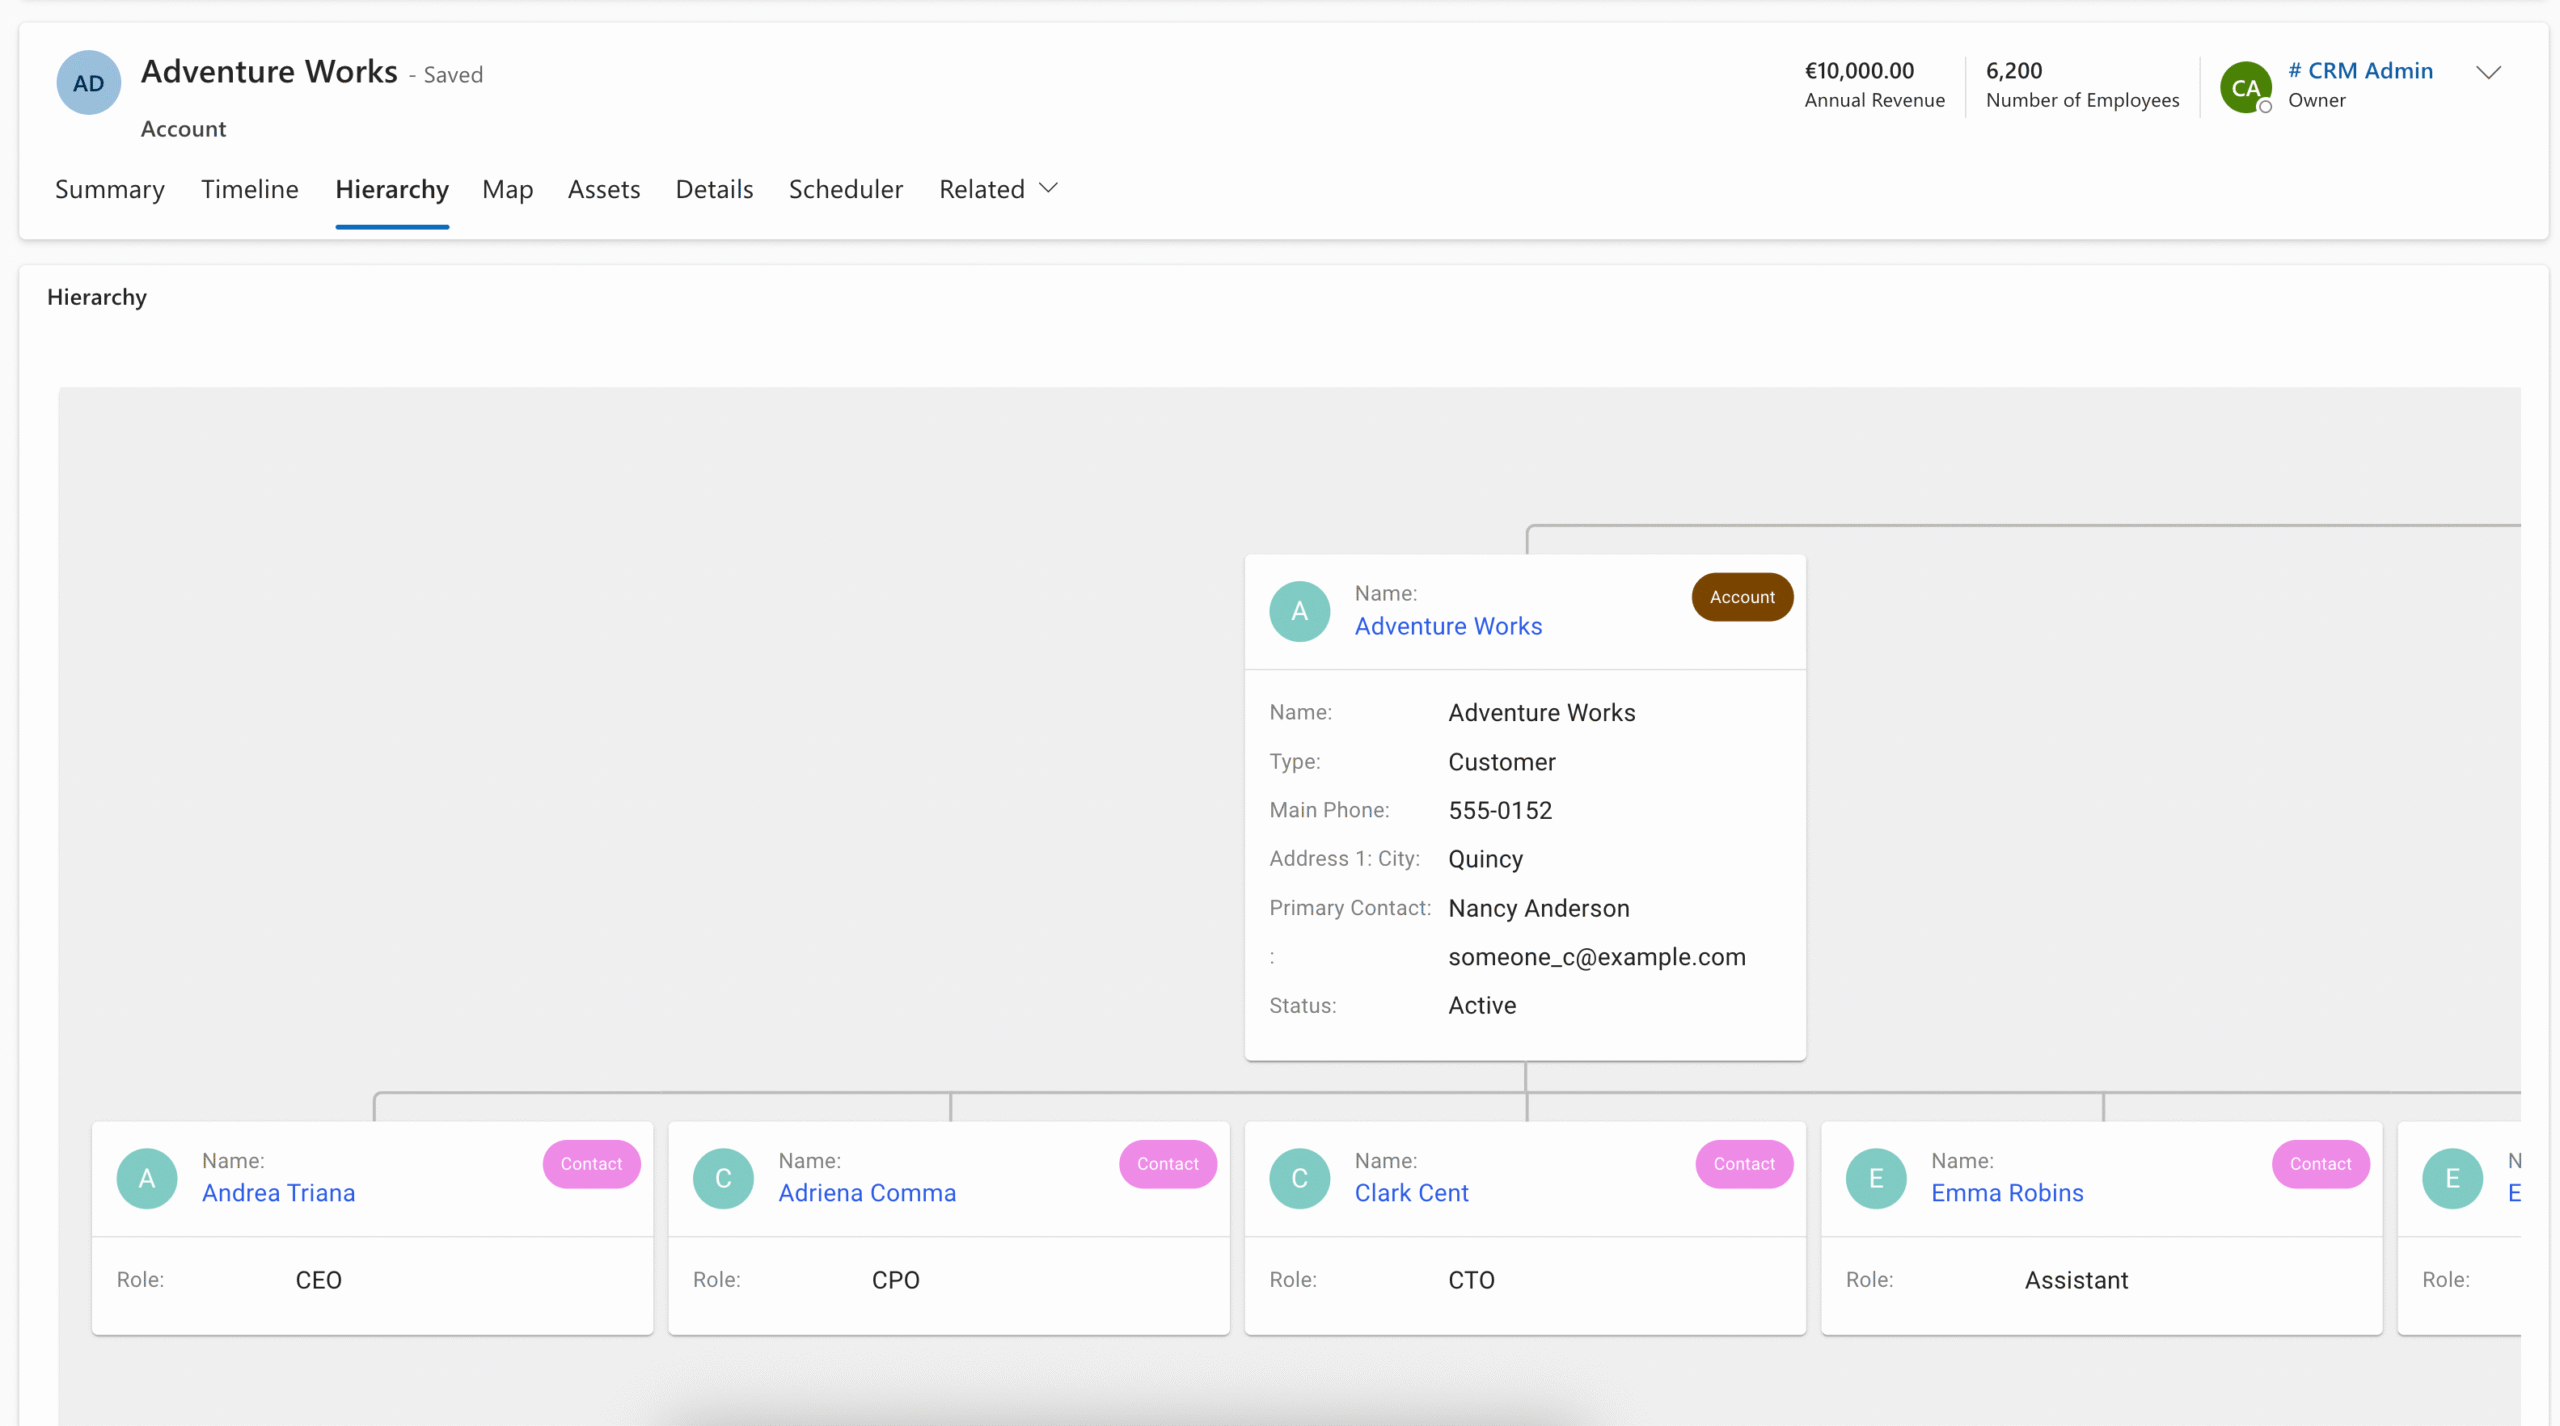The height and width of the screenshot is (1426, 2560).
Task: Click the CEO role value
Action: tap(319, 1280)
